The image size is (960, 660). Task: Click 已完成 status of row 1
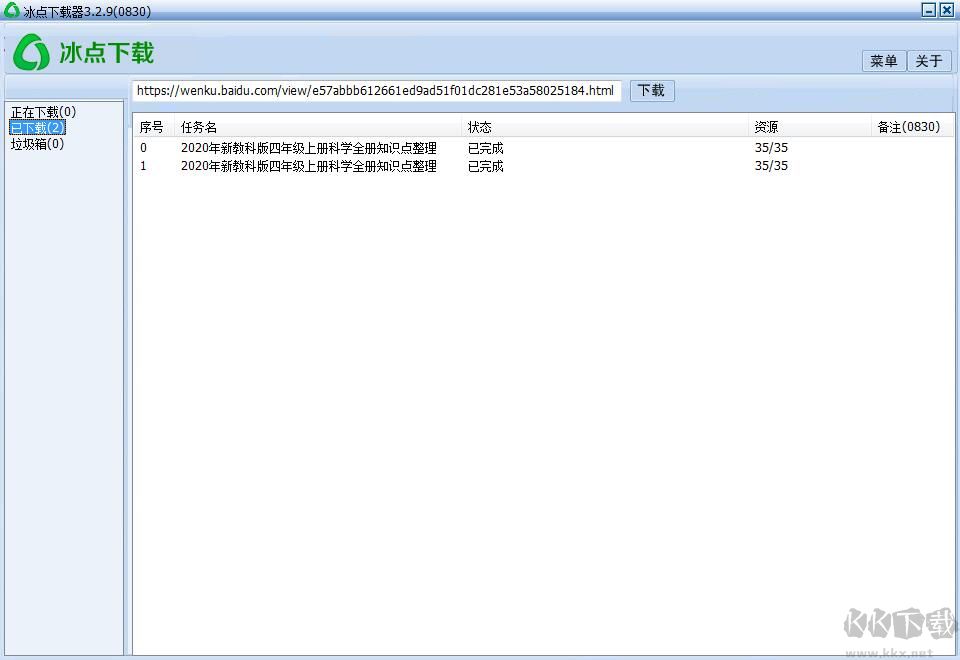(x=486, y=166)
